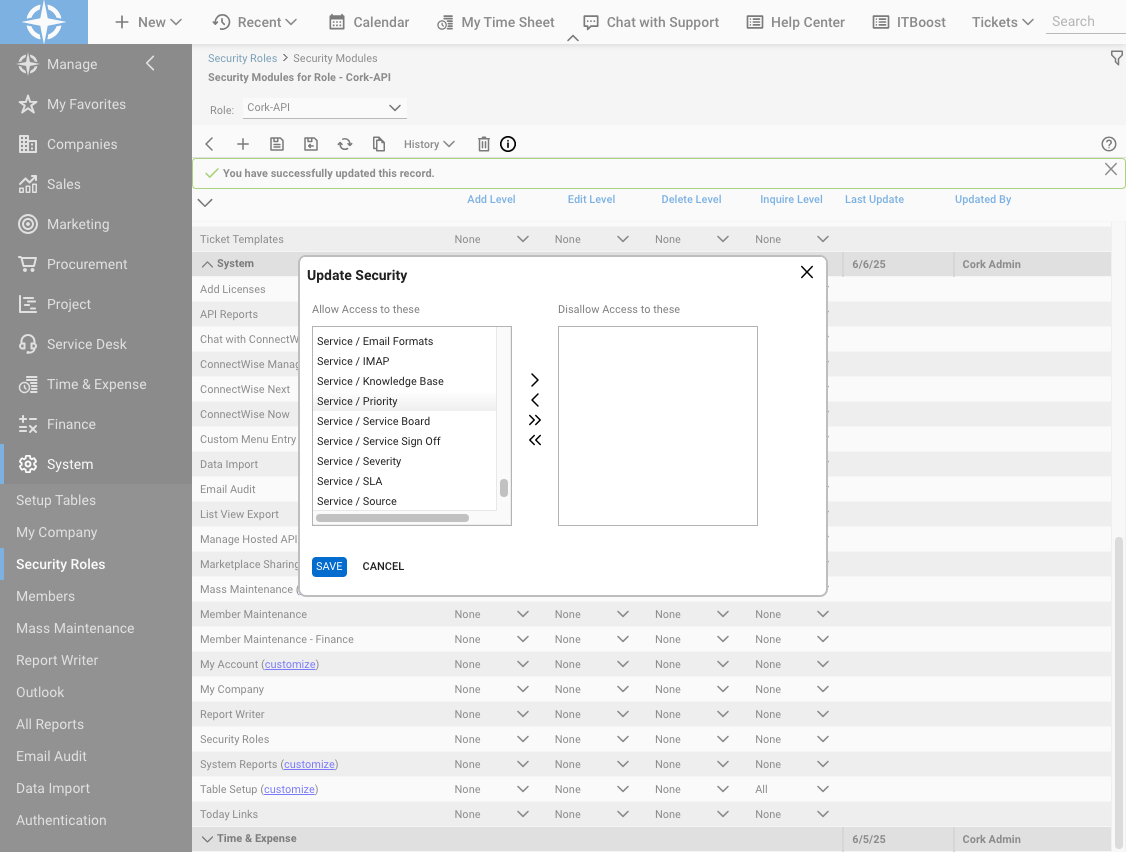
Task: Click the back arrow in the toolbar
Action: (209, 144)
